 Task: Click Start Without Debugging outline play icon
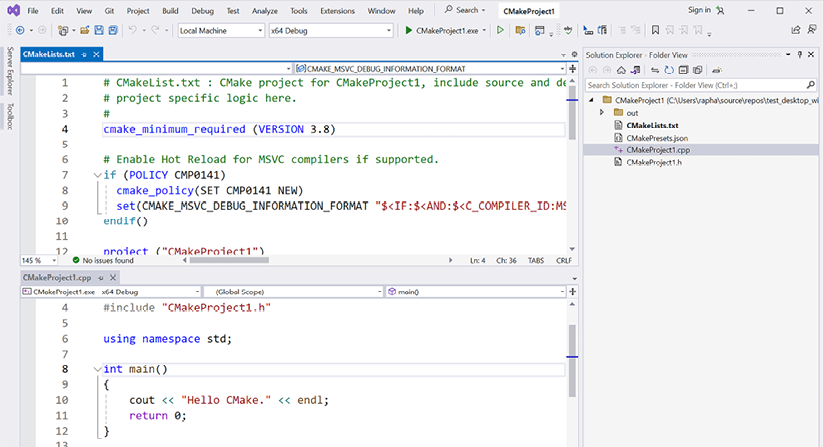[500, 30]
